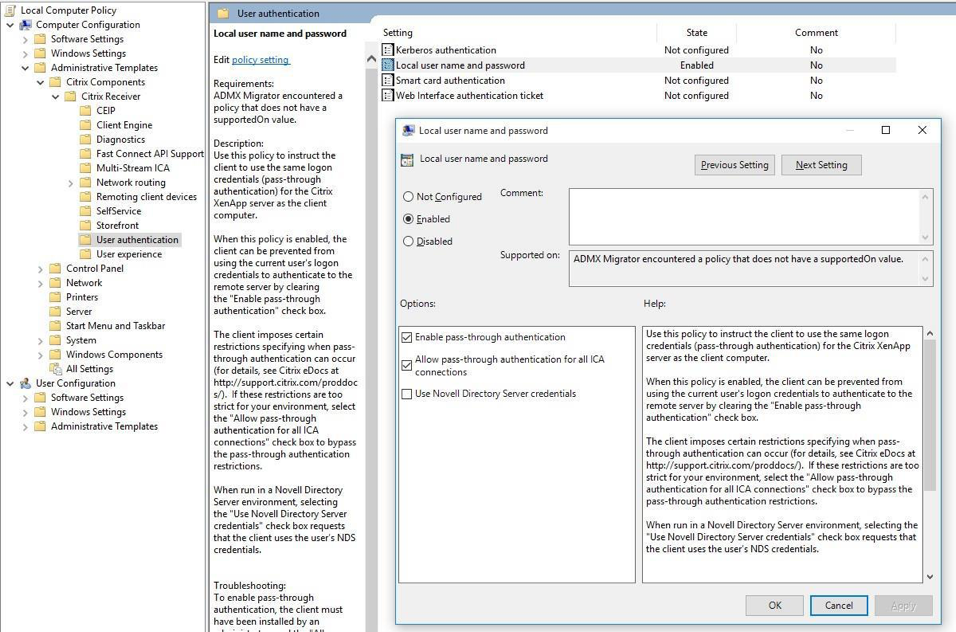Select the Disabled radio button
Image resolution: width=956 pixels, height=632 pixels.
pos(408,241)
